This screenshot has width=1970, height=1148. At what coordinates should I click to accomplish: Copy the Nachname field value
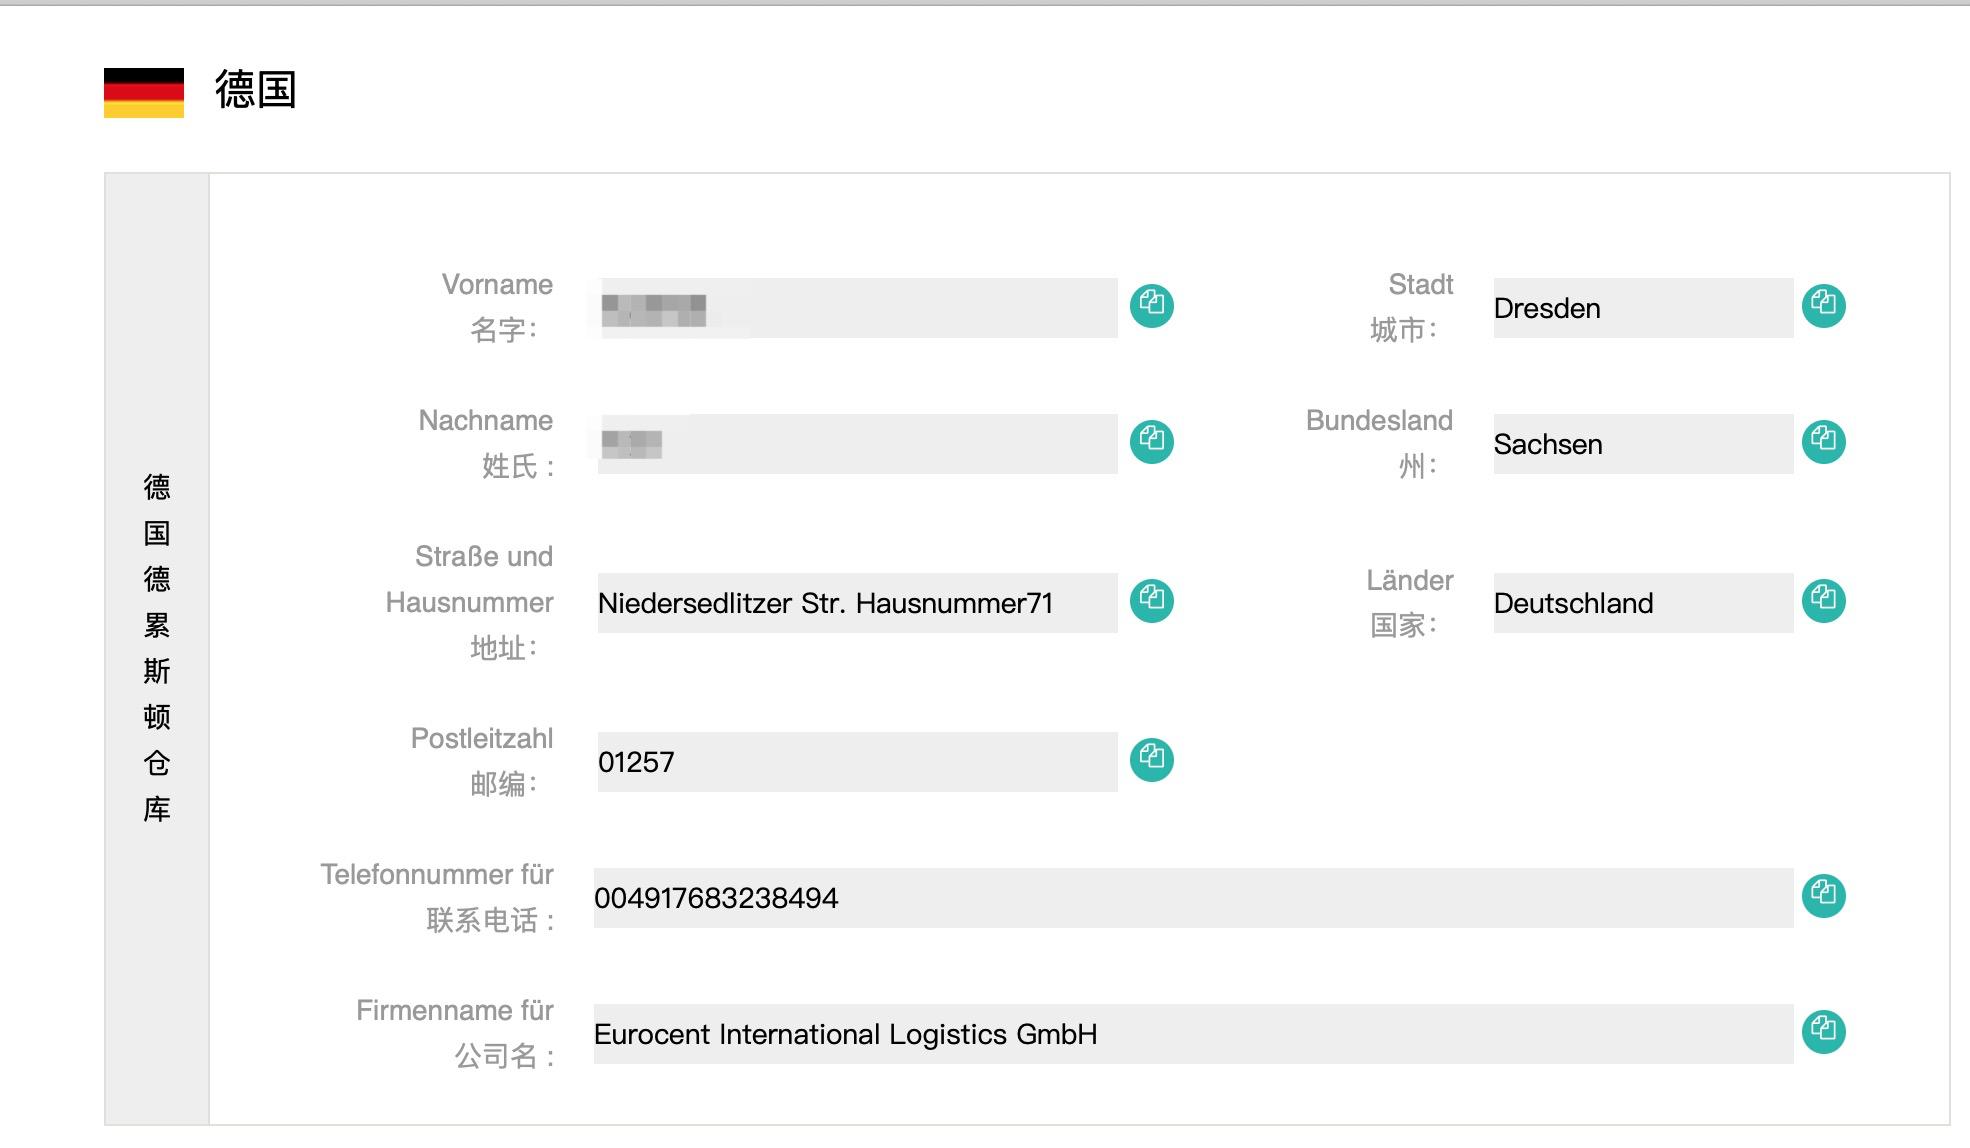pos(1151,441)
